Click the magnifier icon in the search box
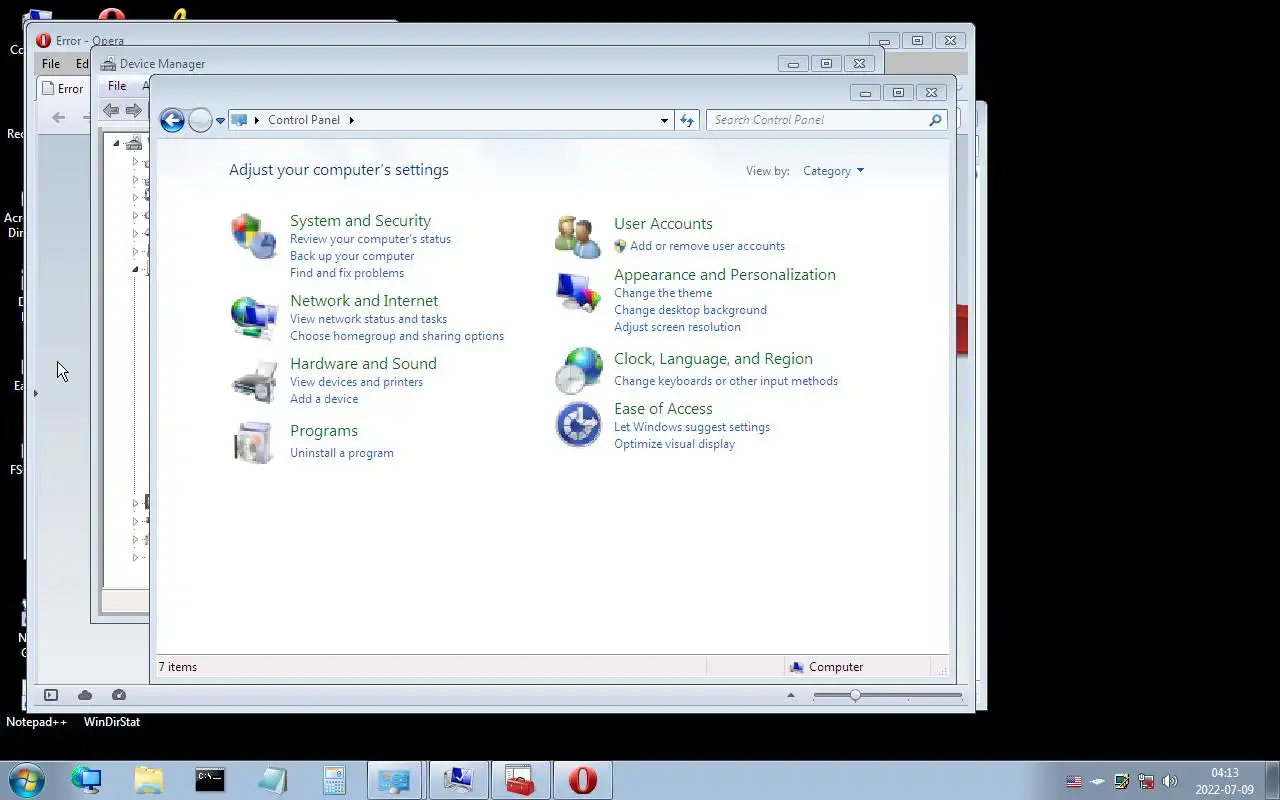This screenshot has width=1280, height=800. pyautogui.click(x=935, y=120)
